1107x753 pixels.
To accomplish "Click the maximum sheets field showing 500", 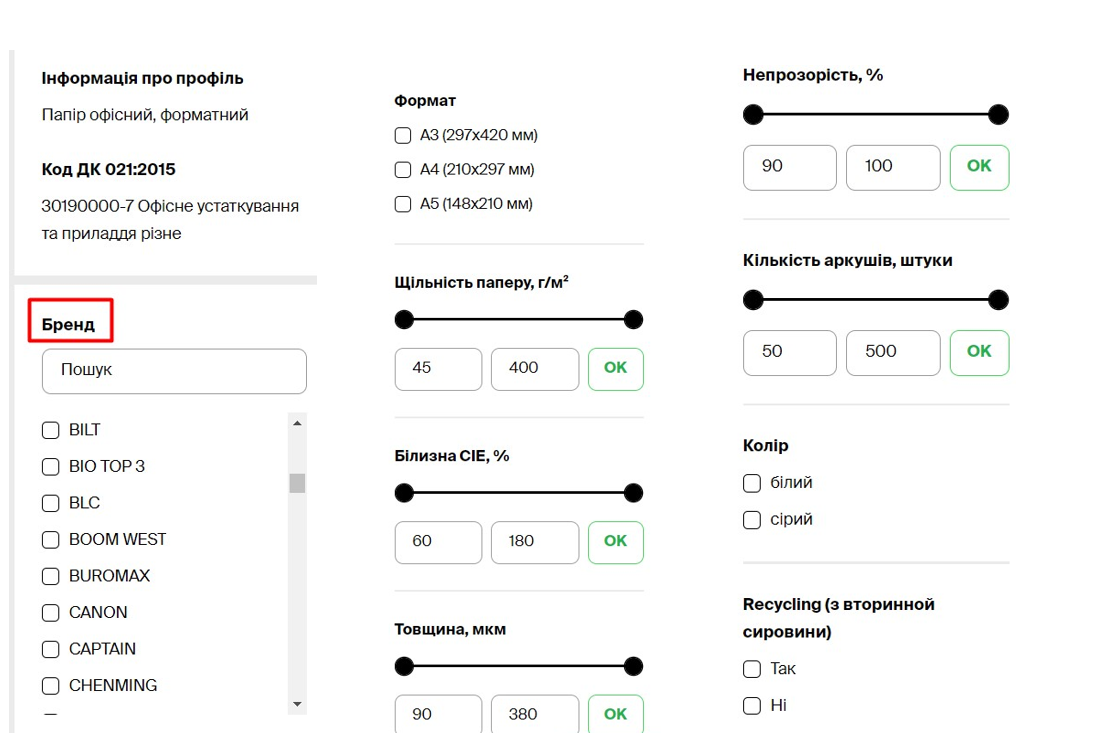I will point(892,352).
